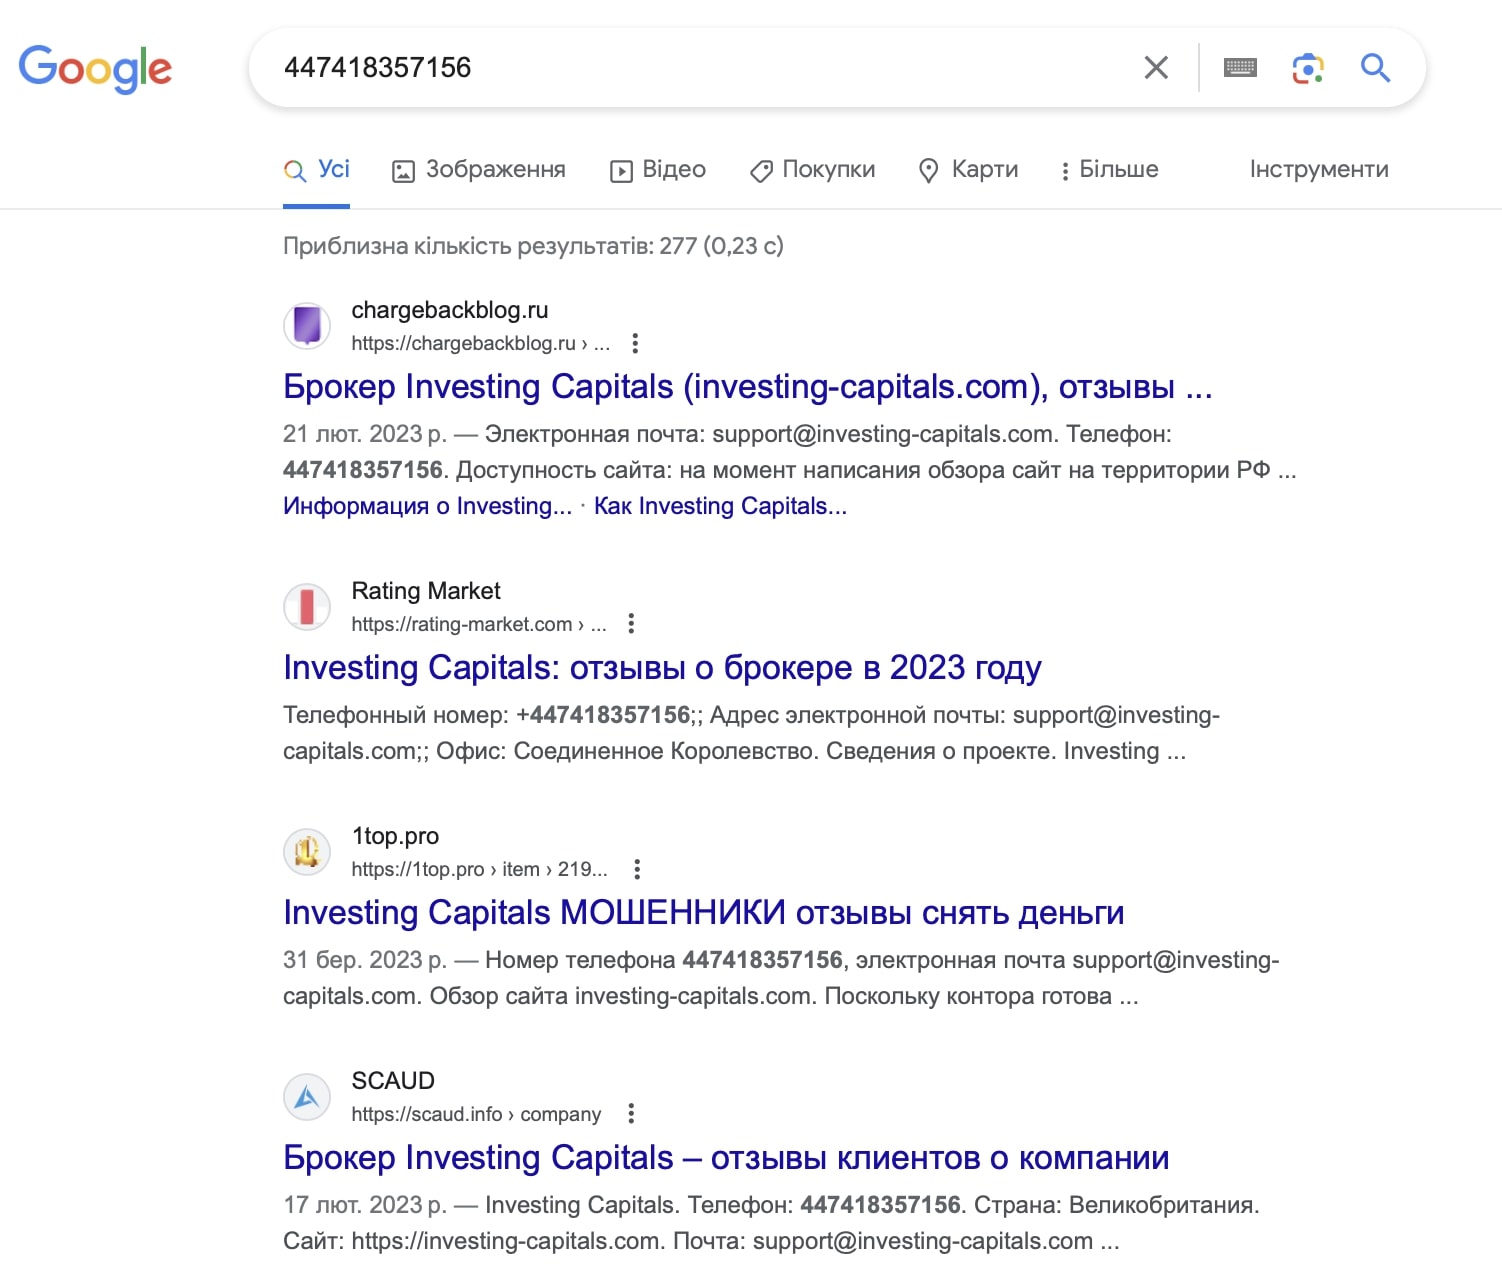Open sitelink Как Investing Capitals...
The image size is (1502, 1284).
(720, 506)
